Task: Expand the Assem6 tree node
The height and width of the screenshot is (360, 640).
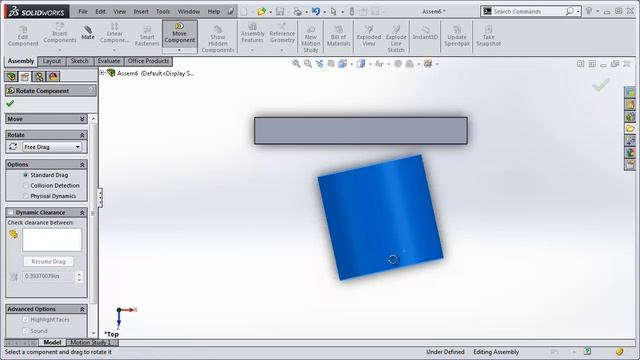Action: (102, 73)
